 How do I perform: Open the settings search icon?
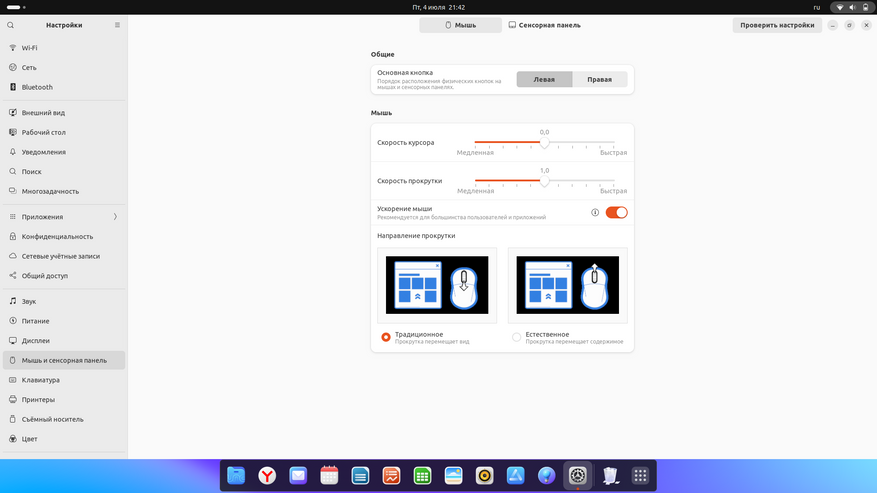(11, 25)
